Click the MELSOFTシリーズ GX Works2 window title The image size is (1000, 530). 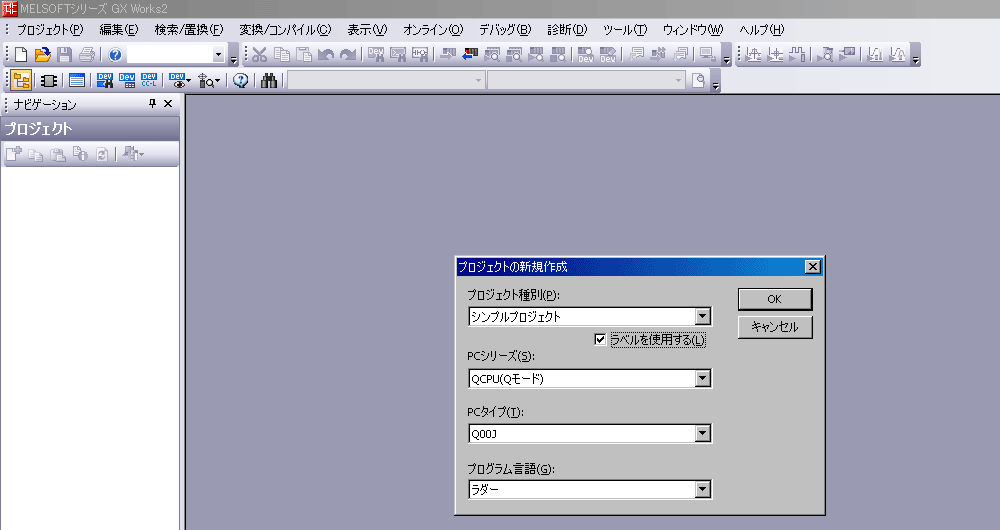click(93, 9)
